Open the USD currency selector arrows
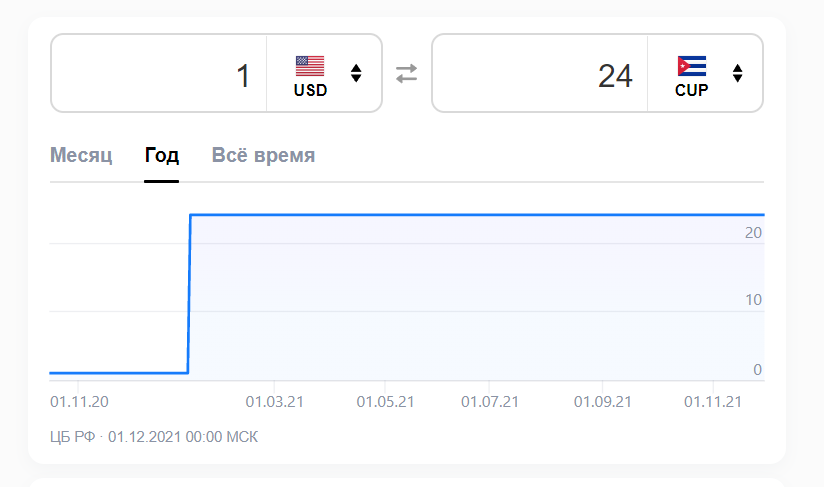824x487 pixels. (x=356, y=73)
